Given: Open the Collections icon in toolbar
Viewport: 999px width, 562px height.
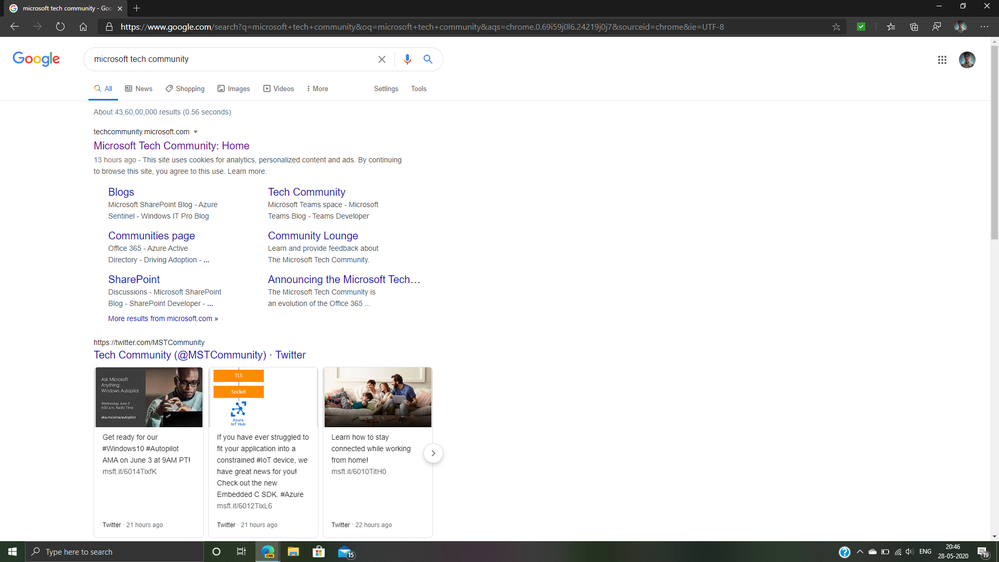Looking at the screenshot, I should (914, 27).
